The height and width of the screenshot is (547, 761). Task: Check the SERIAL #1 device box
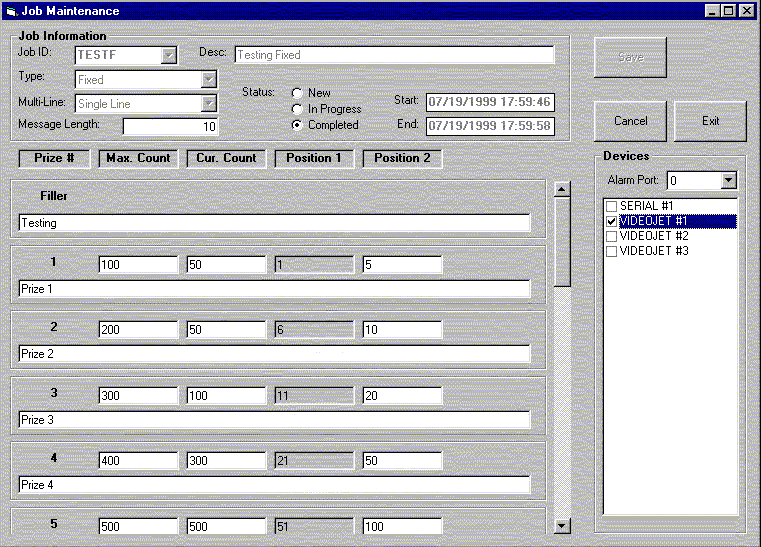tap(612, 206)
